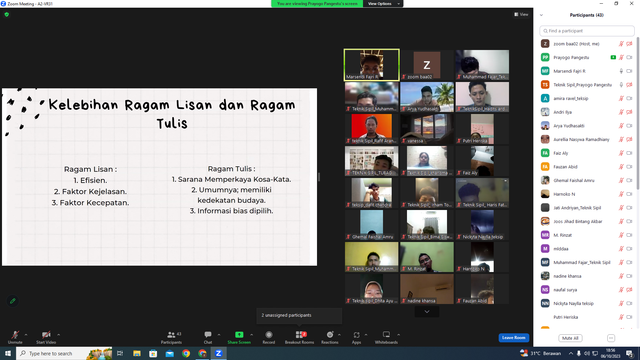
Task: Show more video thumbnails with down chevron
Action: pos(427,312)
